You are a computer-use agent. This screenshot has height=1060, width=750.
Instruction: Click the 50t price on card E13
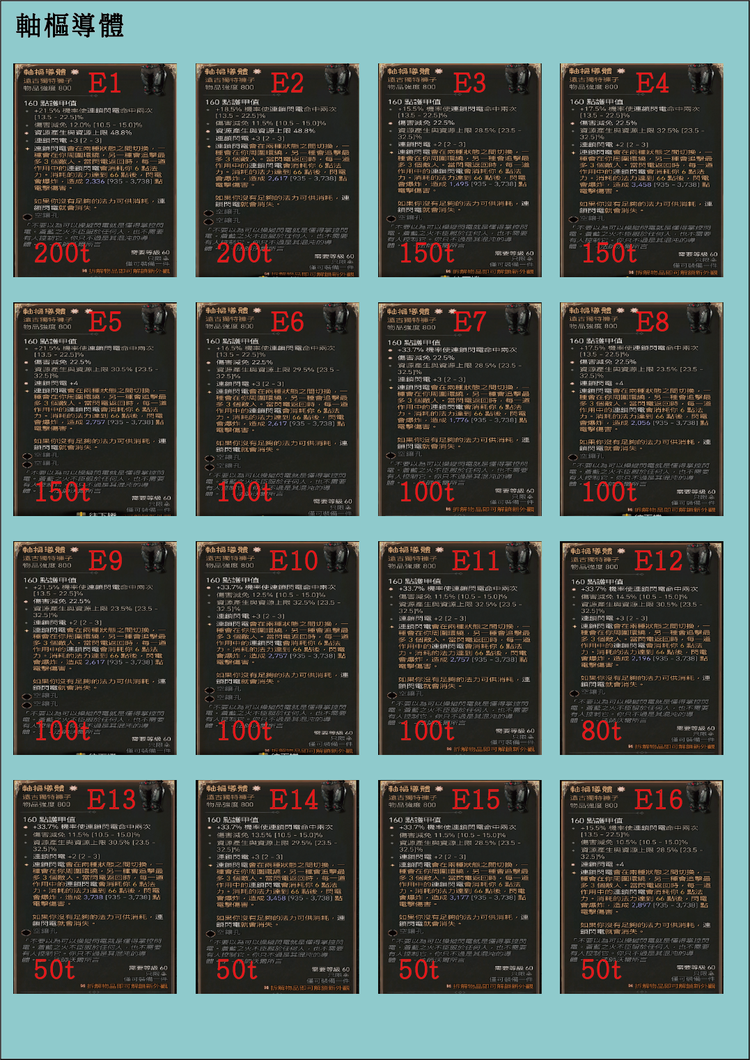point(54,971)
